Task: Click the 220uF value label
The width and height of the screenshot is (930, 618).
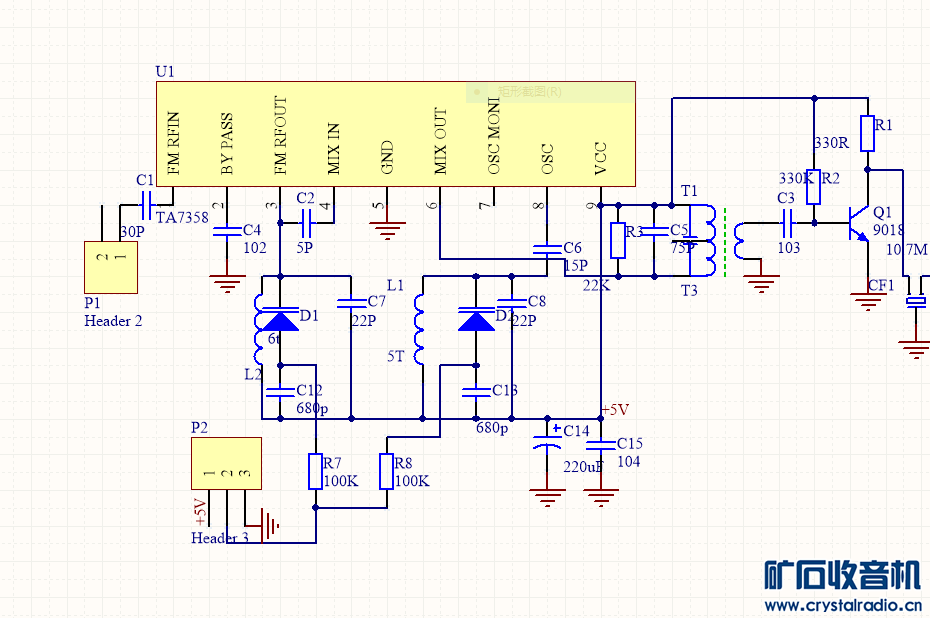Action: [x=583, y=467]
